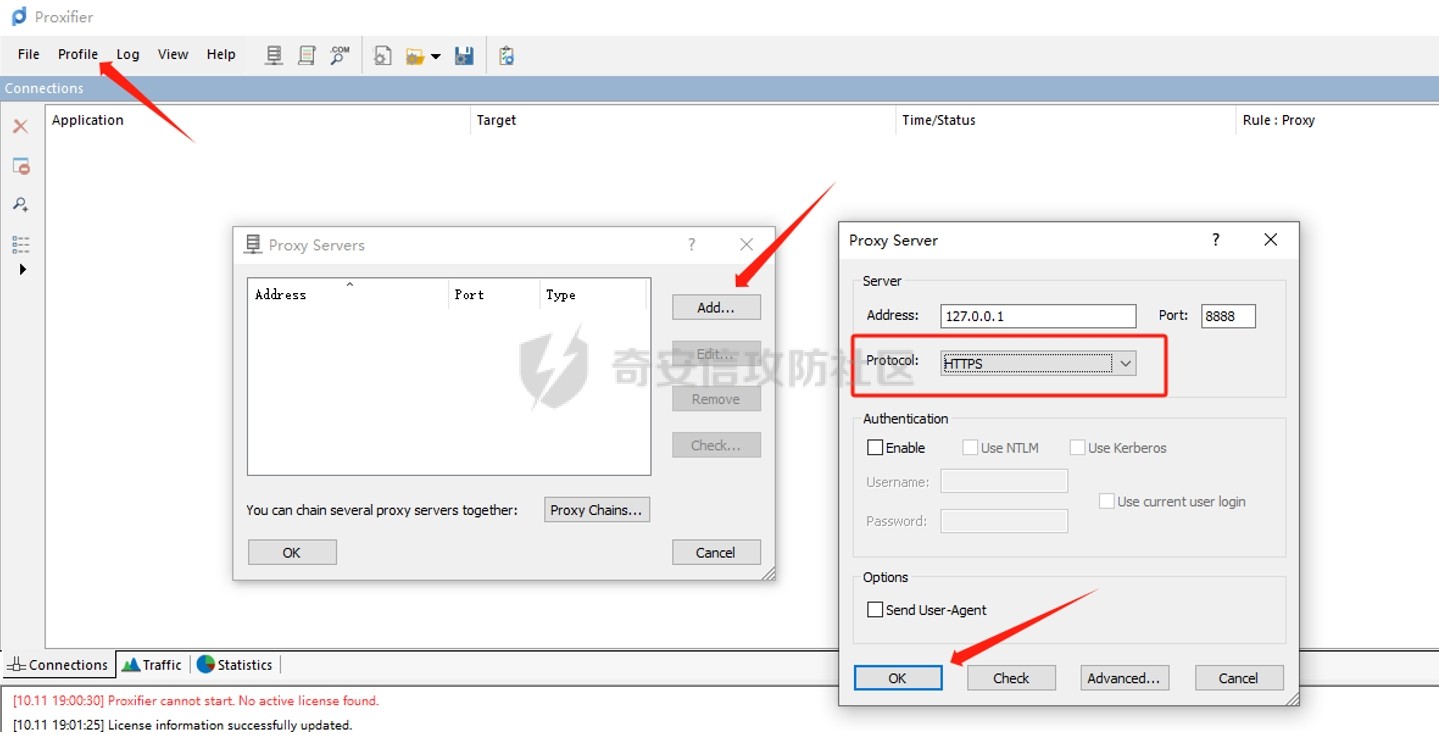This screenshot has width=1439, height=735.
Task: Enable the Authentication checkbox
Action: pos(875,448)
